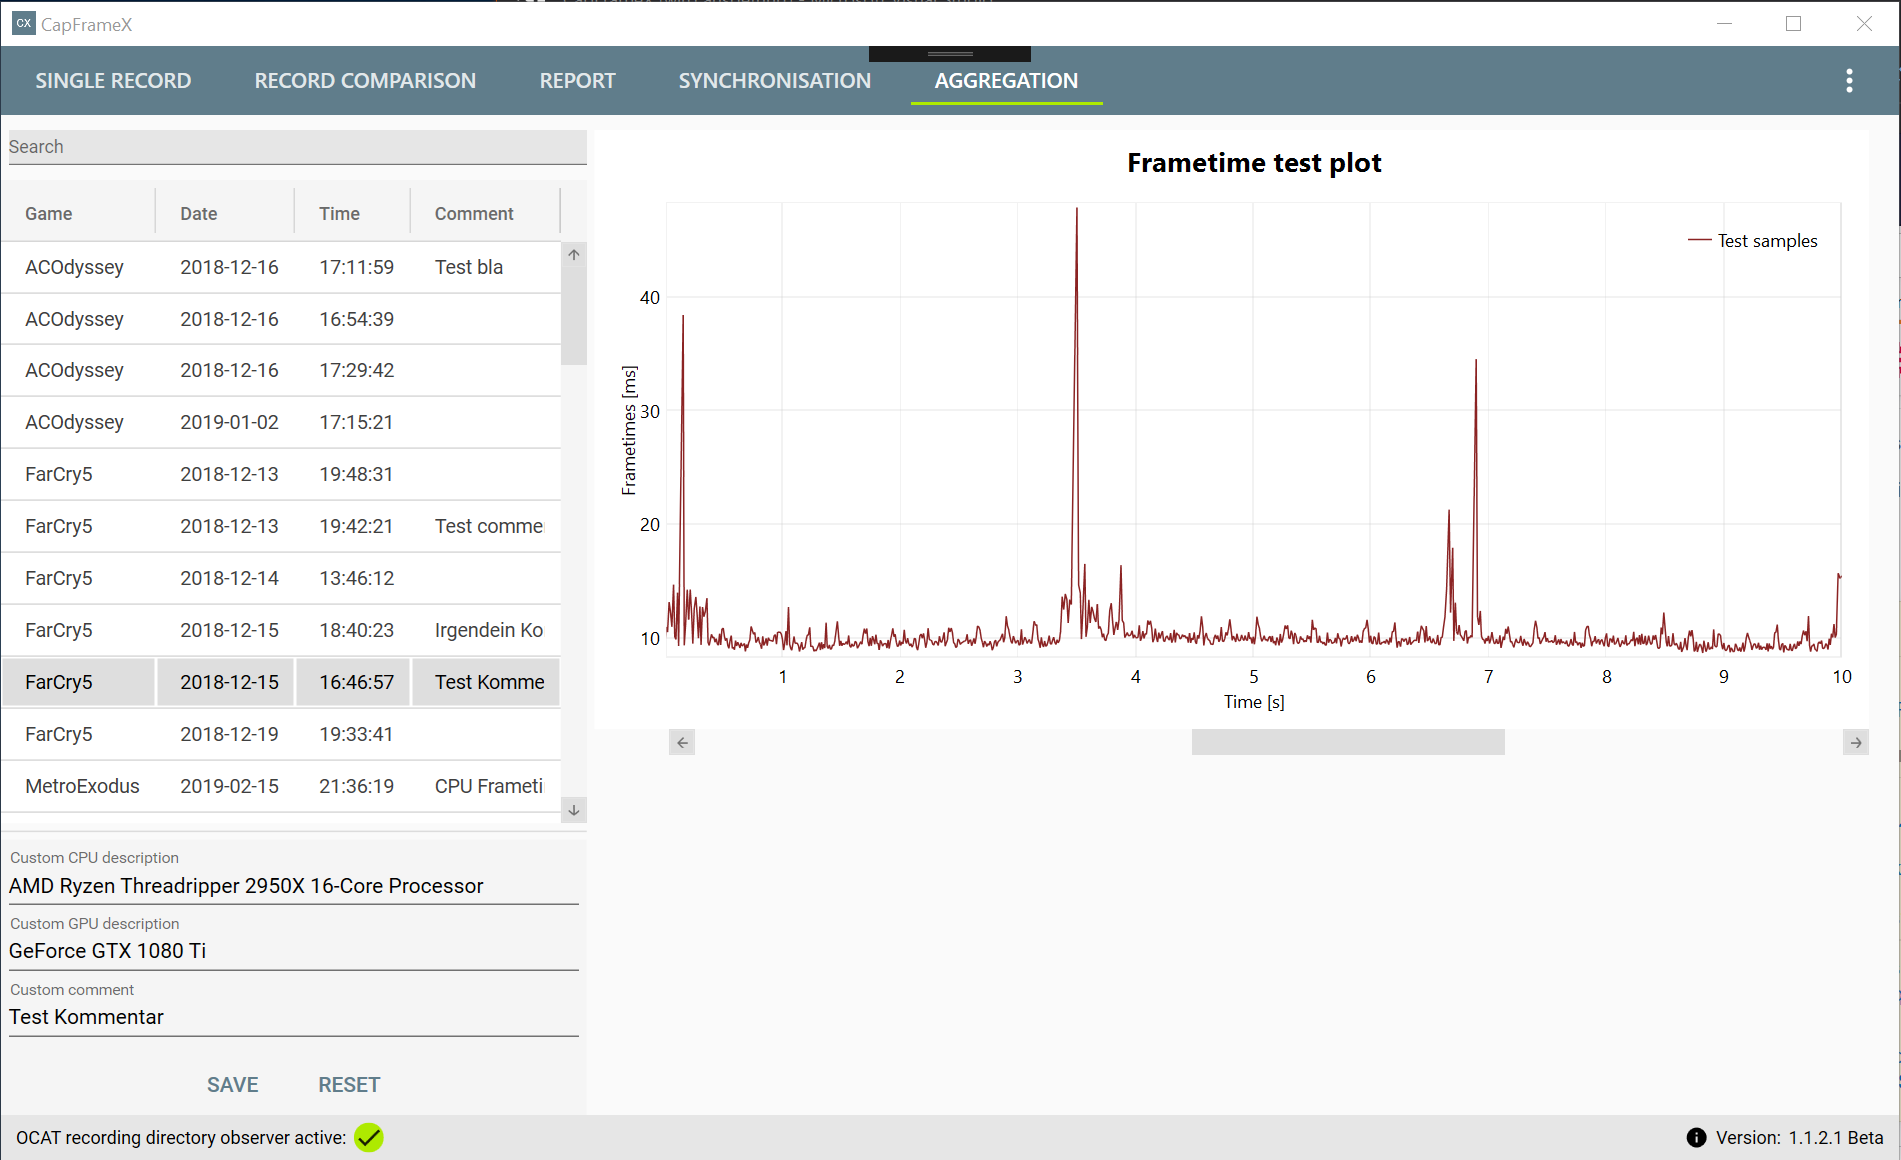Screen dimensions: 1901x1160
Task: Sort records by Game column header
Action: (x=79, y=213)
